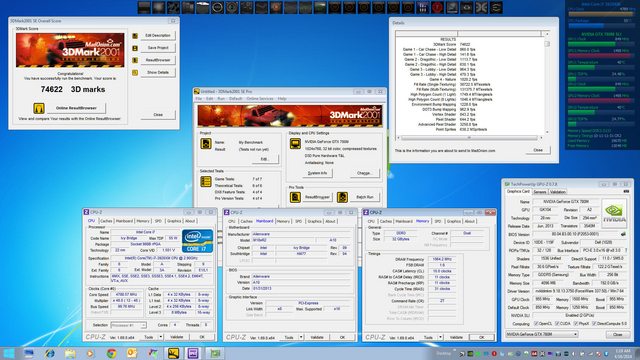Open the Tools dropdown arrow in the CPU-Z Memory window
The height and width of the screenshot is (360, 640).
[440, 337]
